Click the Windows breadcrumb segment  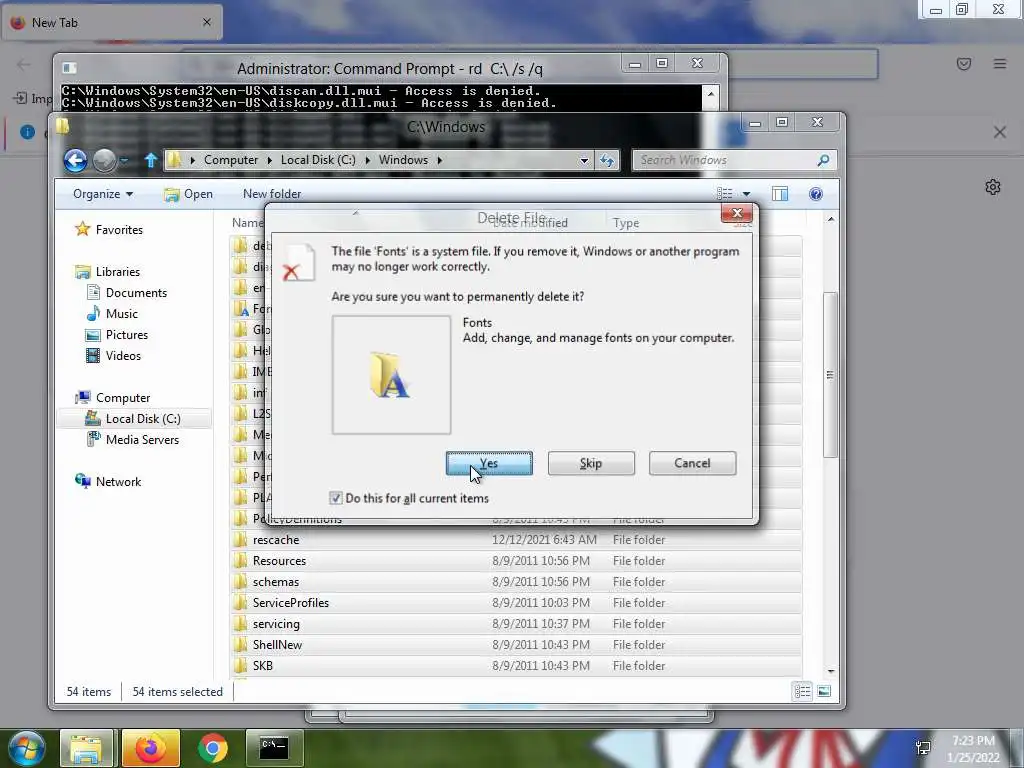pos(403,160)
